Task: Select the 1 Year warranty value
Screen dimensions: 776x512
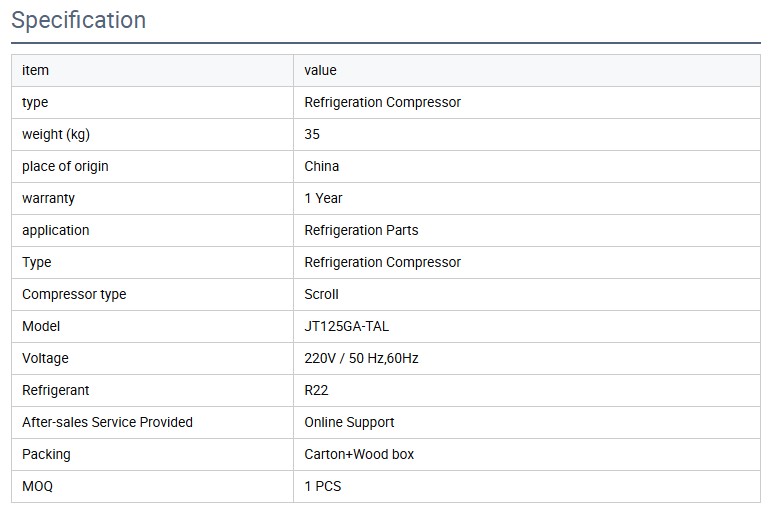Action: pyautogui.click(x=323, y=198)
